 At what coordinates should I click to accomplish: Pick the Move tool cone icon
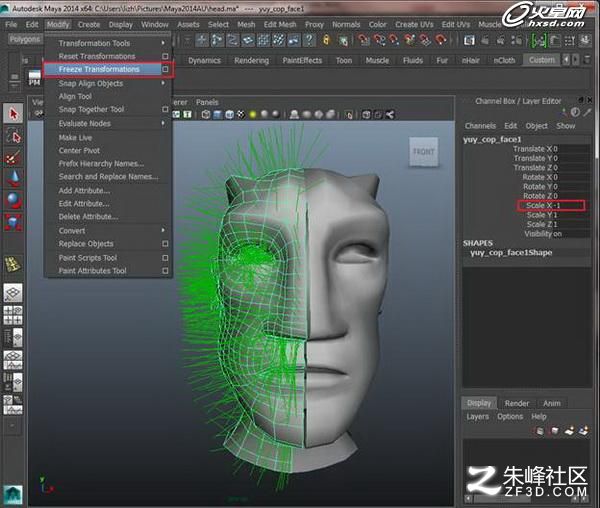(13, 178)
